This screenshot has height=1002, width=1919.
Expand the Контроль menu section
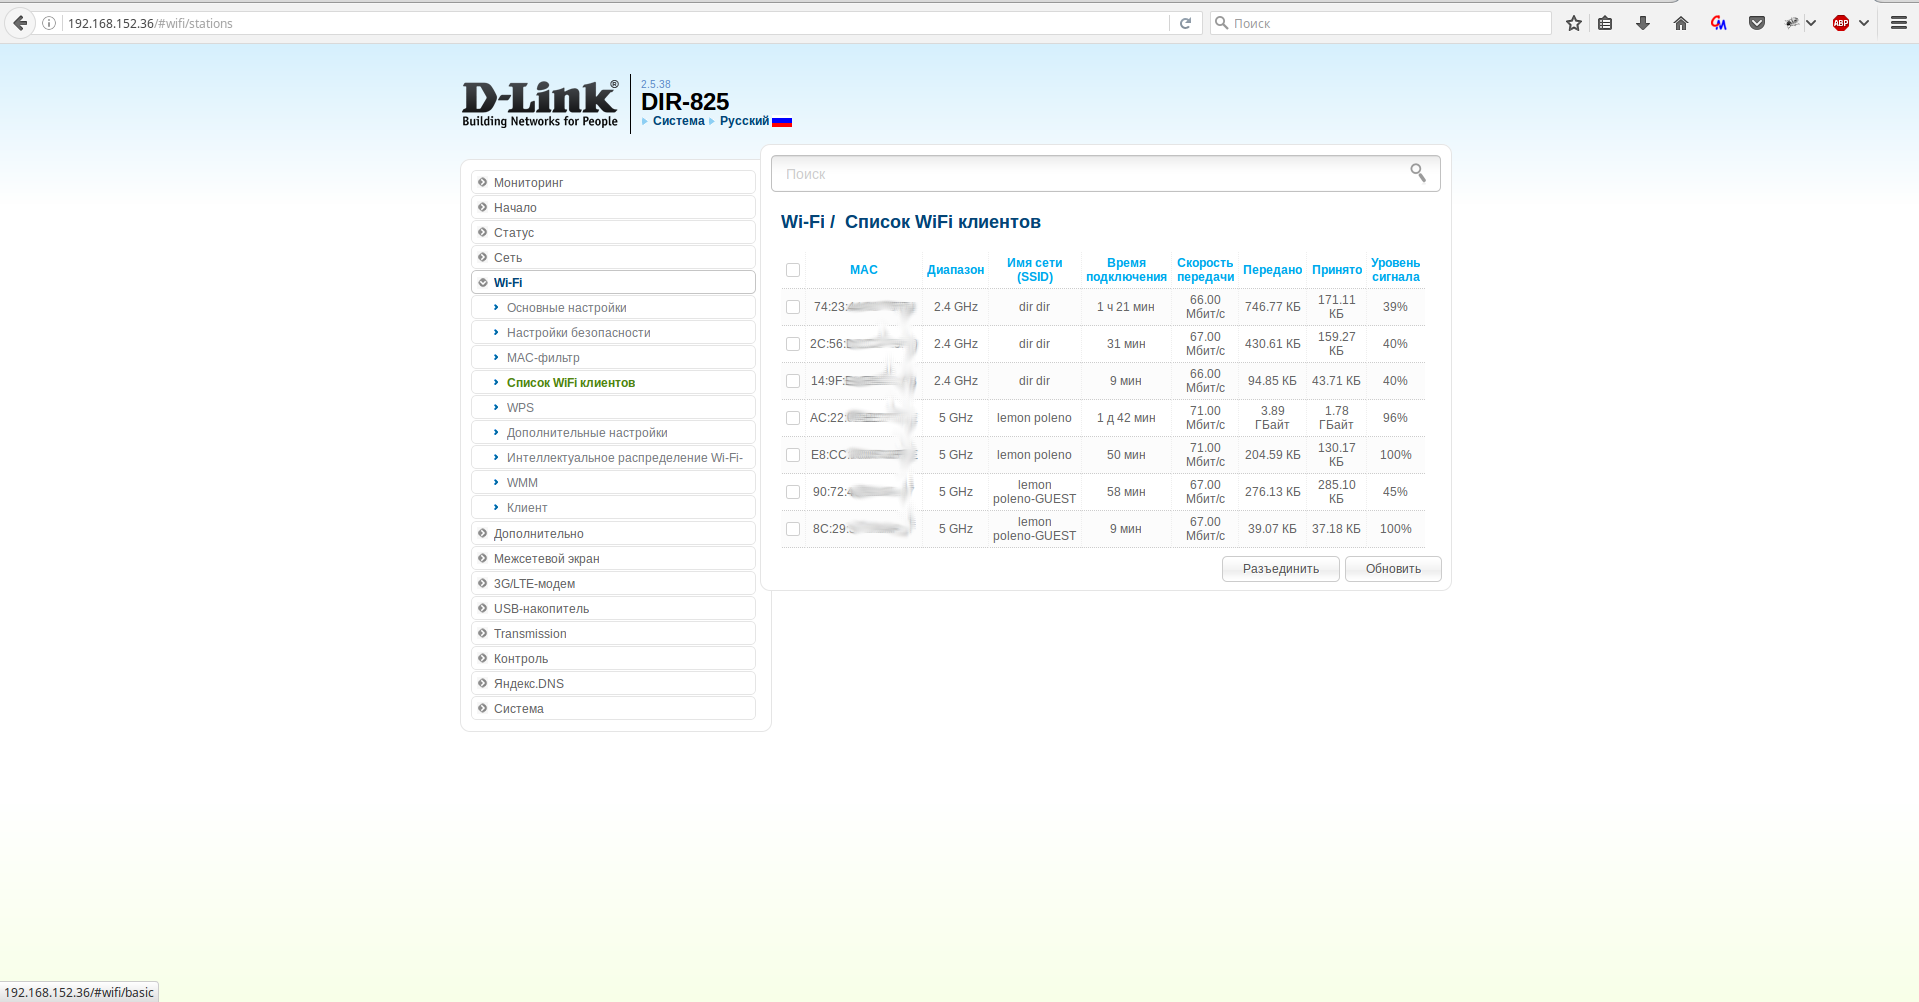click(x=613, y=658)
